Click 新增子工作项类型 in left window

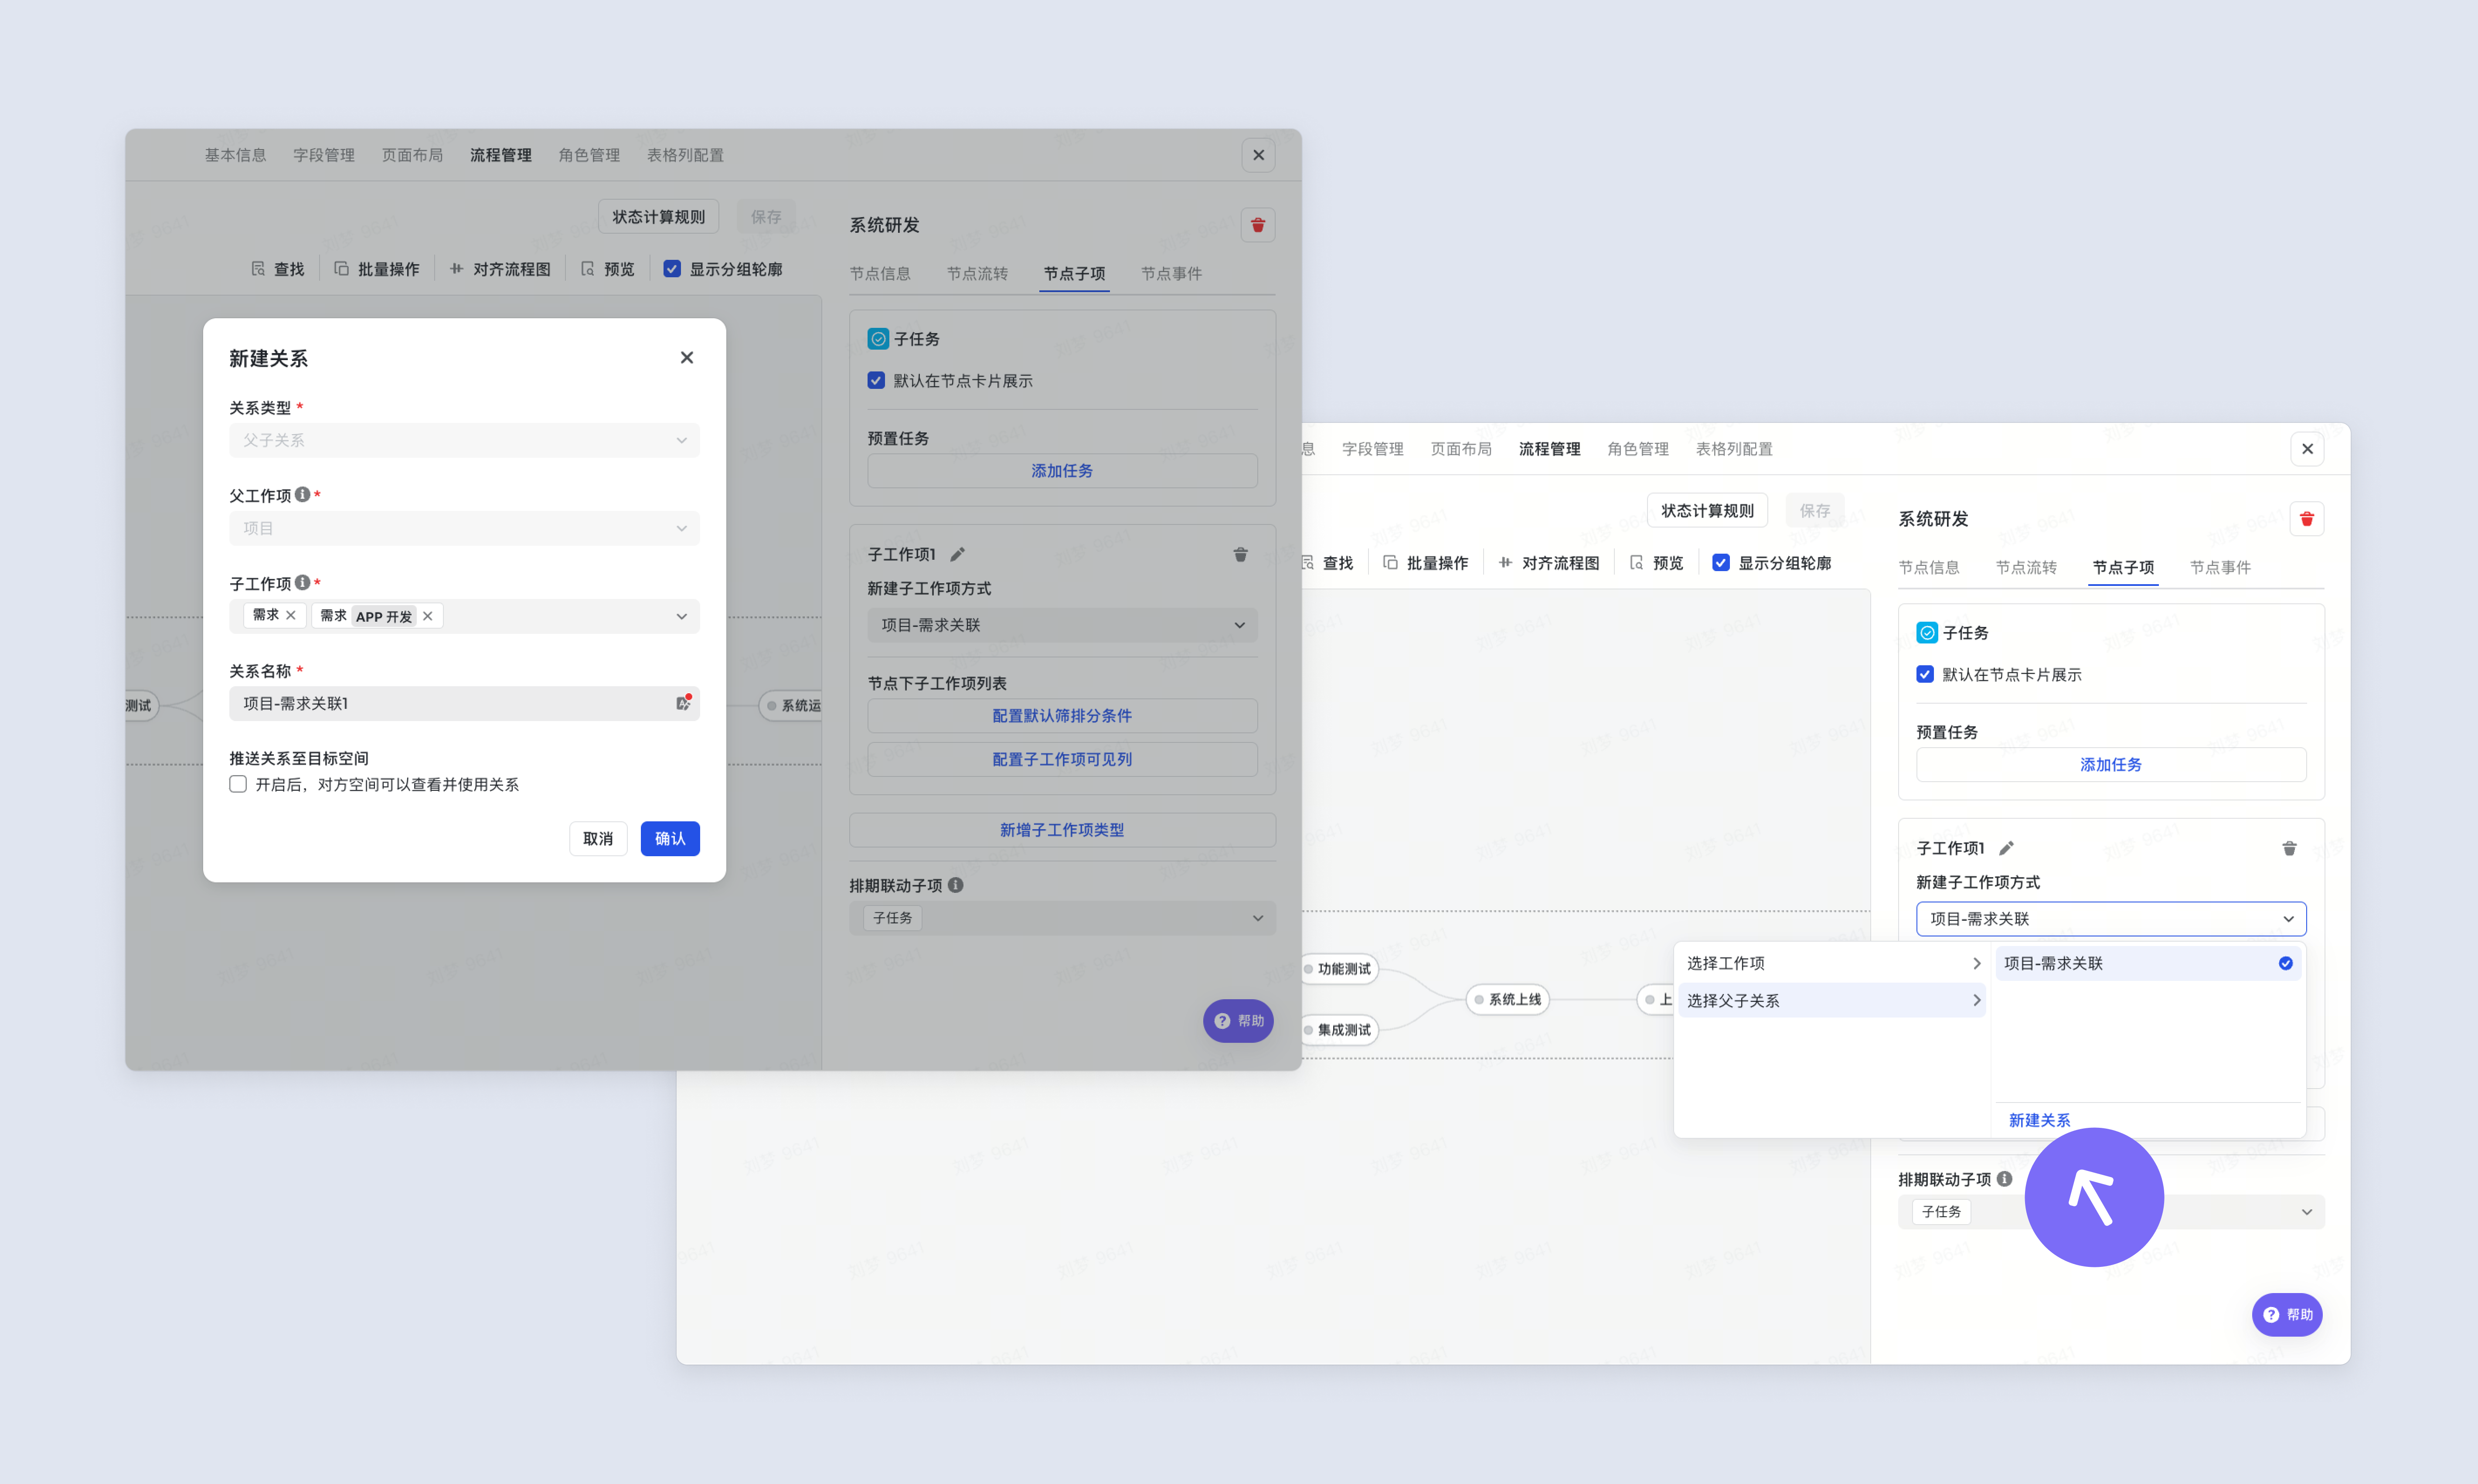tap(1062, 830)
